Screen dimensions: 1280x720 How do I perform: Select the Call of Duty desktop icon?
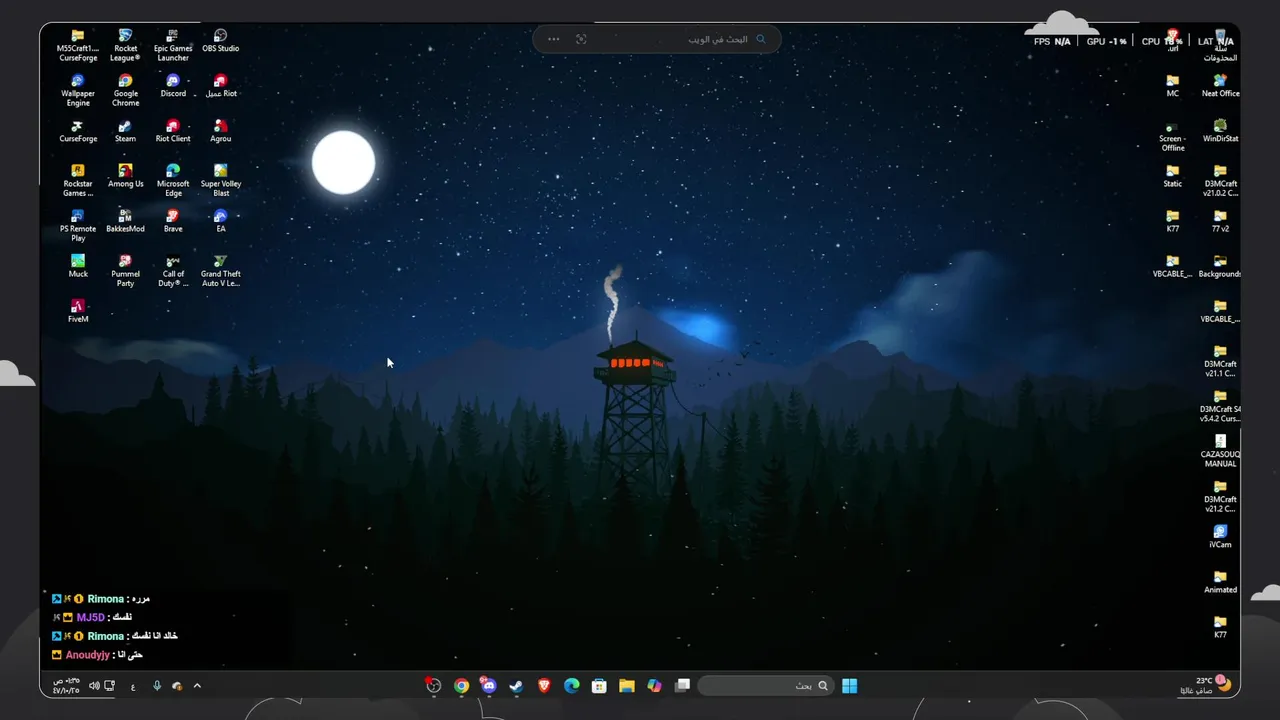[x=173, y=270]
